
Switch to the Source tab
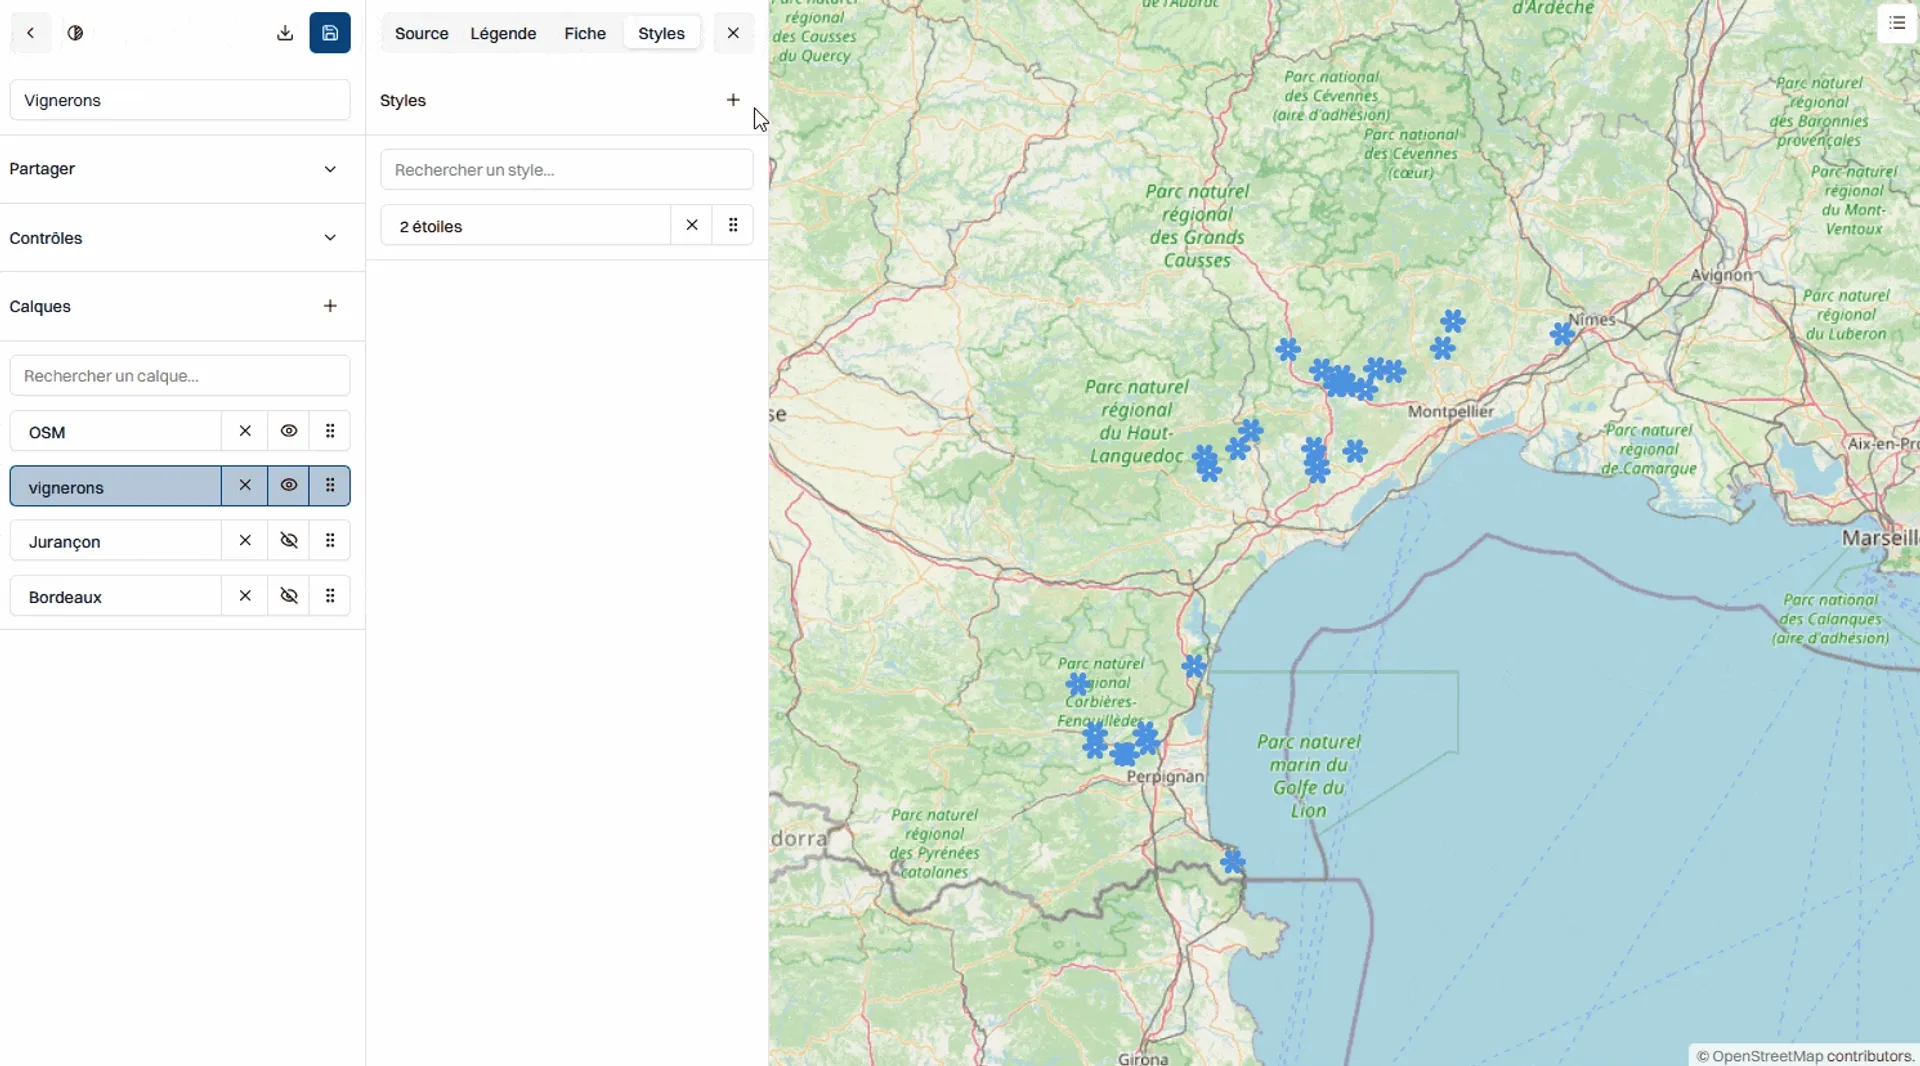[x=421, y=33]
